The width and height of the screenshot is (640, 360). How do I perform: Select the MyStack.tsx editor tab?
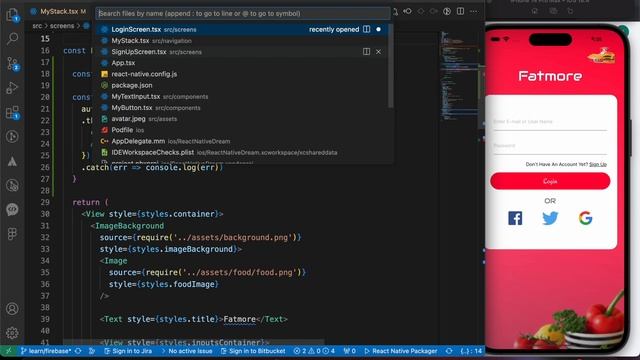pyautogui.click(x=58, y=11)
